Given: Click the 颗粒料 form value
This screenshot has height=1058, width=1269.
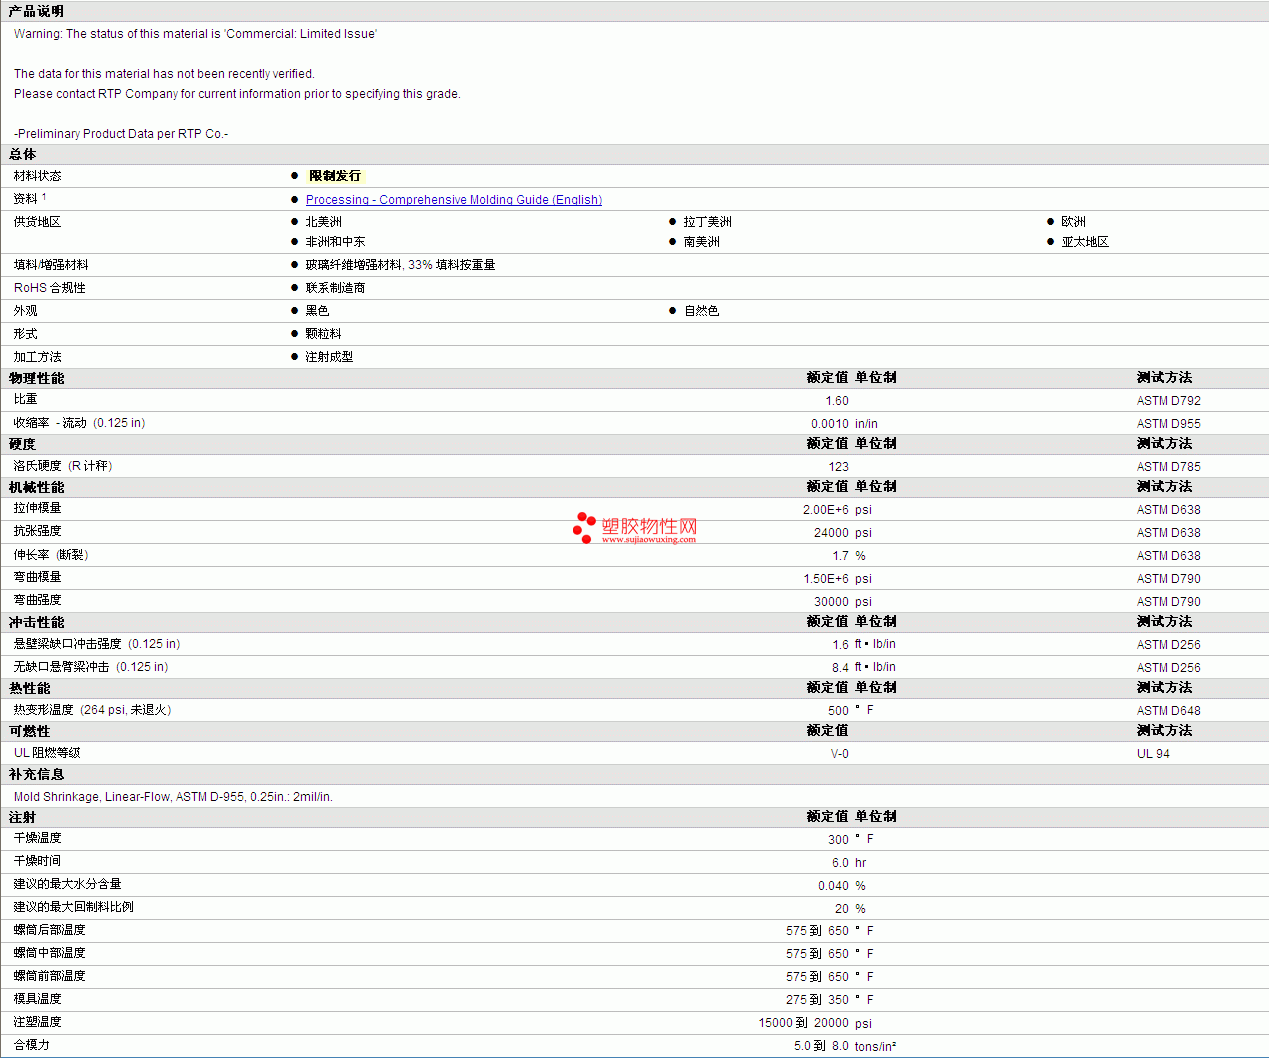Looking at the screenshot, I should [324, 334].
